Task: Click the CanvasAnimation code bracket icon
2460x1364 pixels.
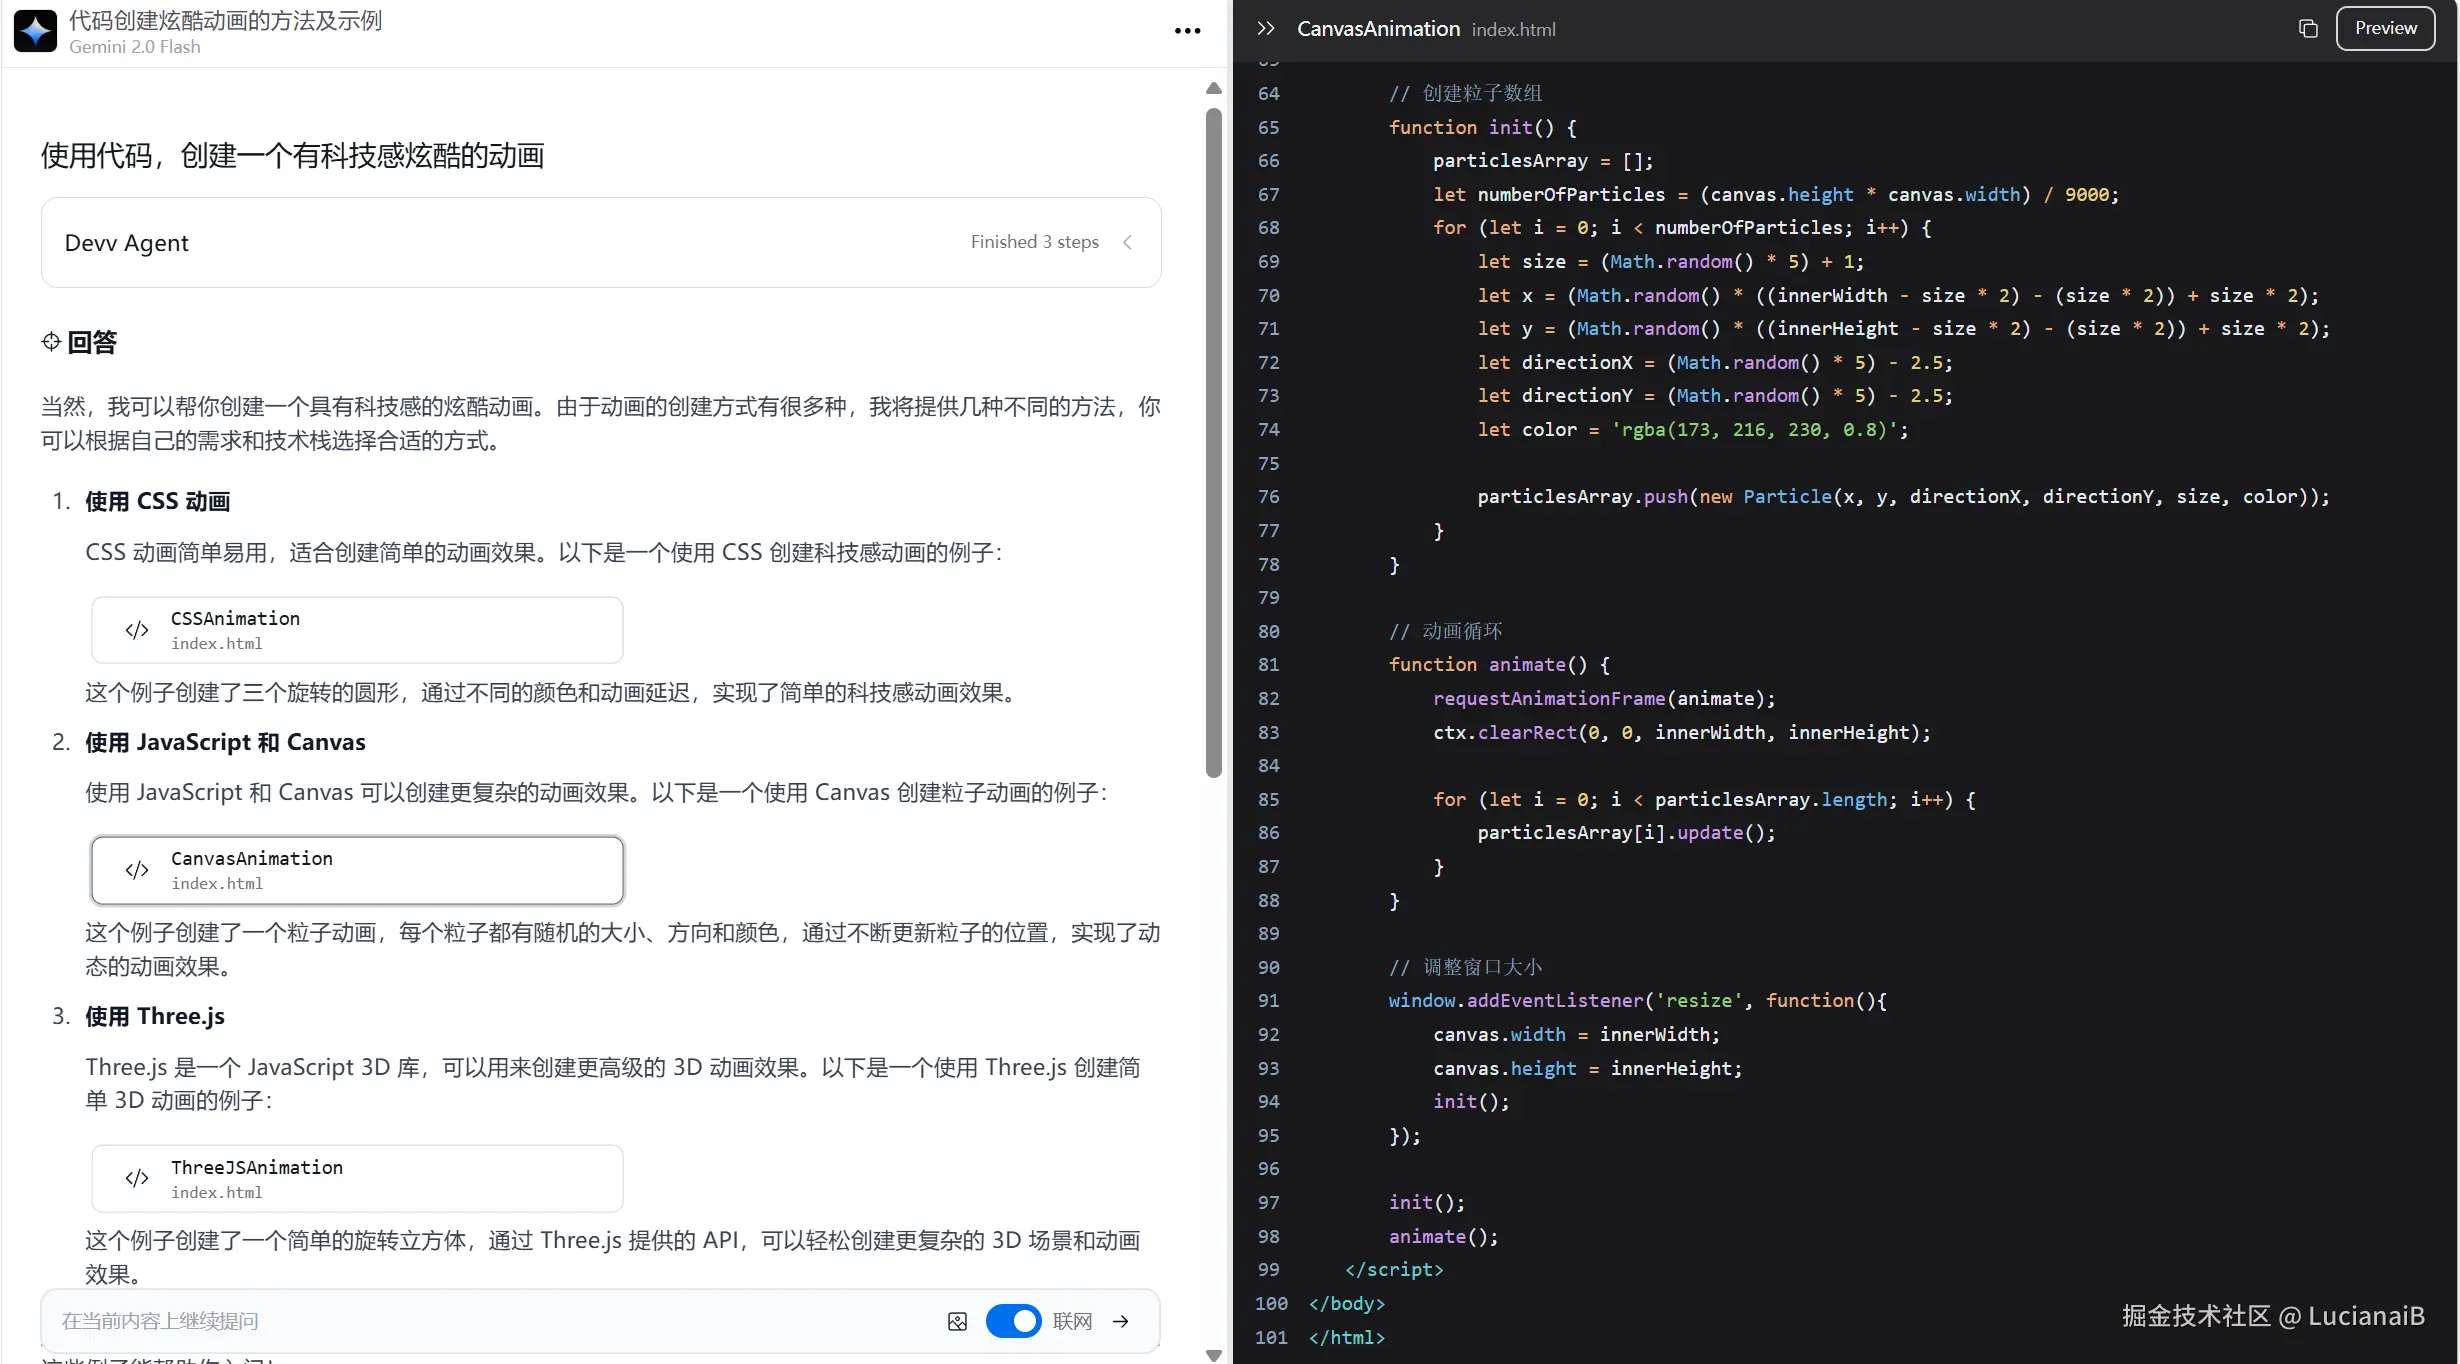Action: (x=137, y=870)
